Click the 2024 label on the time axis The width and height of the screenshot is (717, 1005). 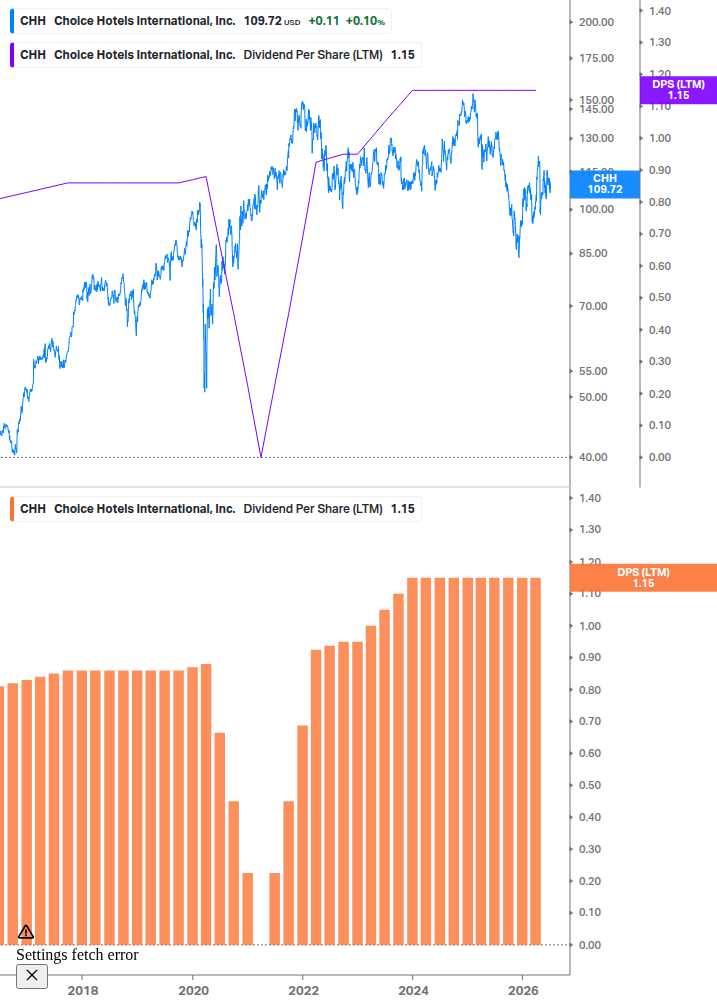tap(413, 991)
